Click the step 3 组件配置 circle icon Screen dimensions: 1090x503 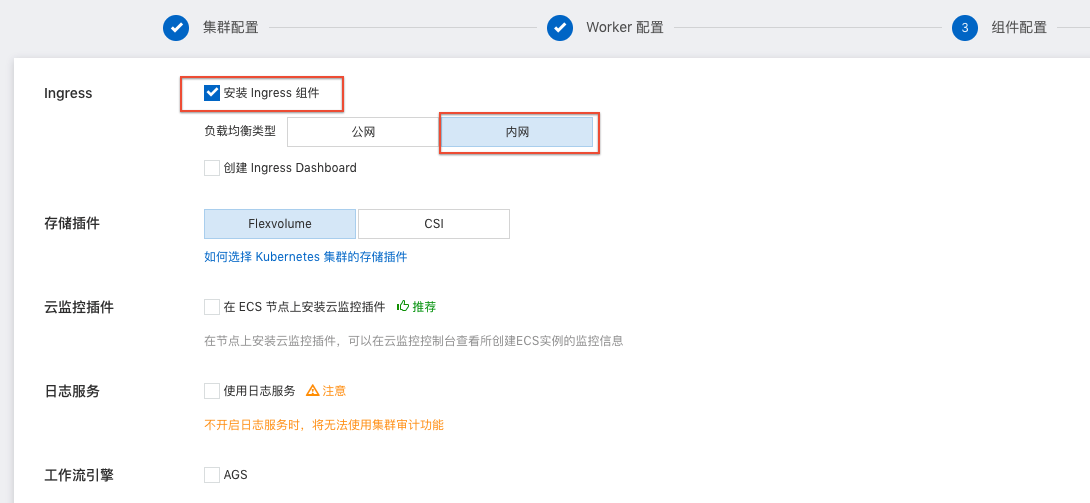pyautogui.click(x=964, y=28)
